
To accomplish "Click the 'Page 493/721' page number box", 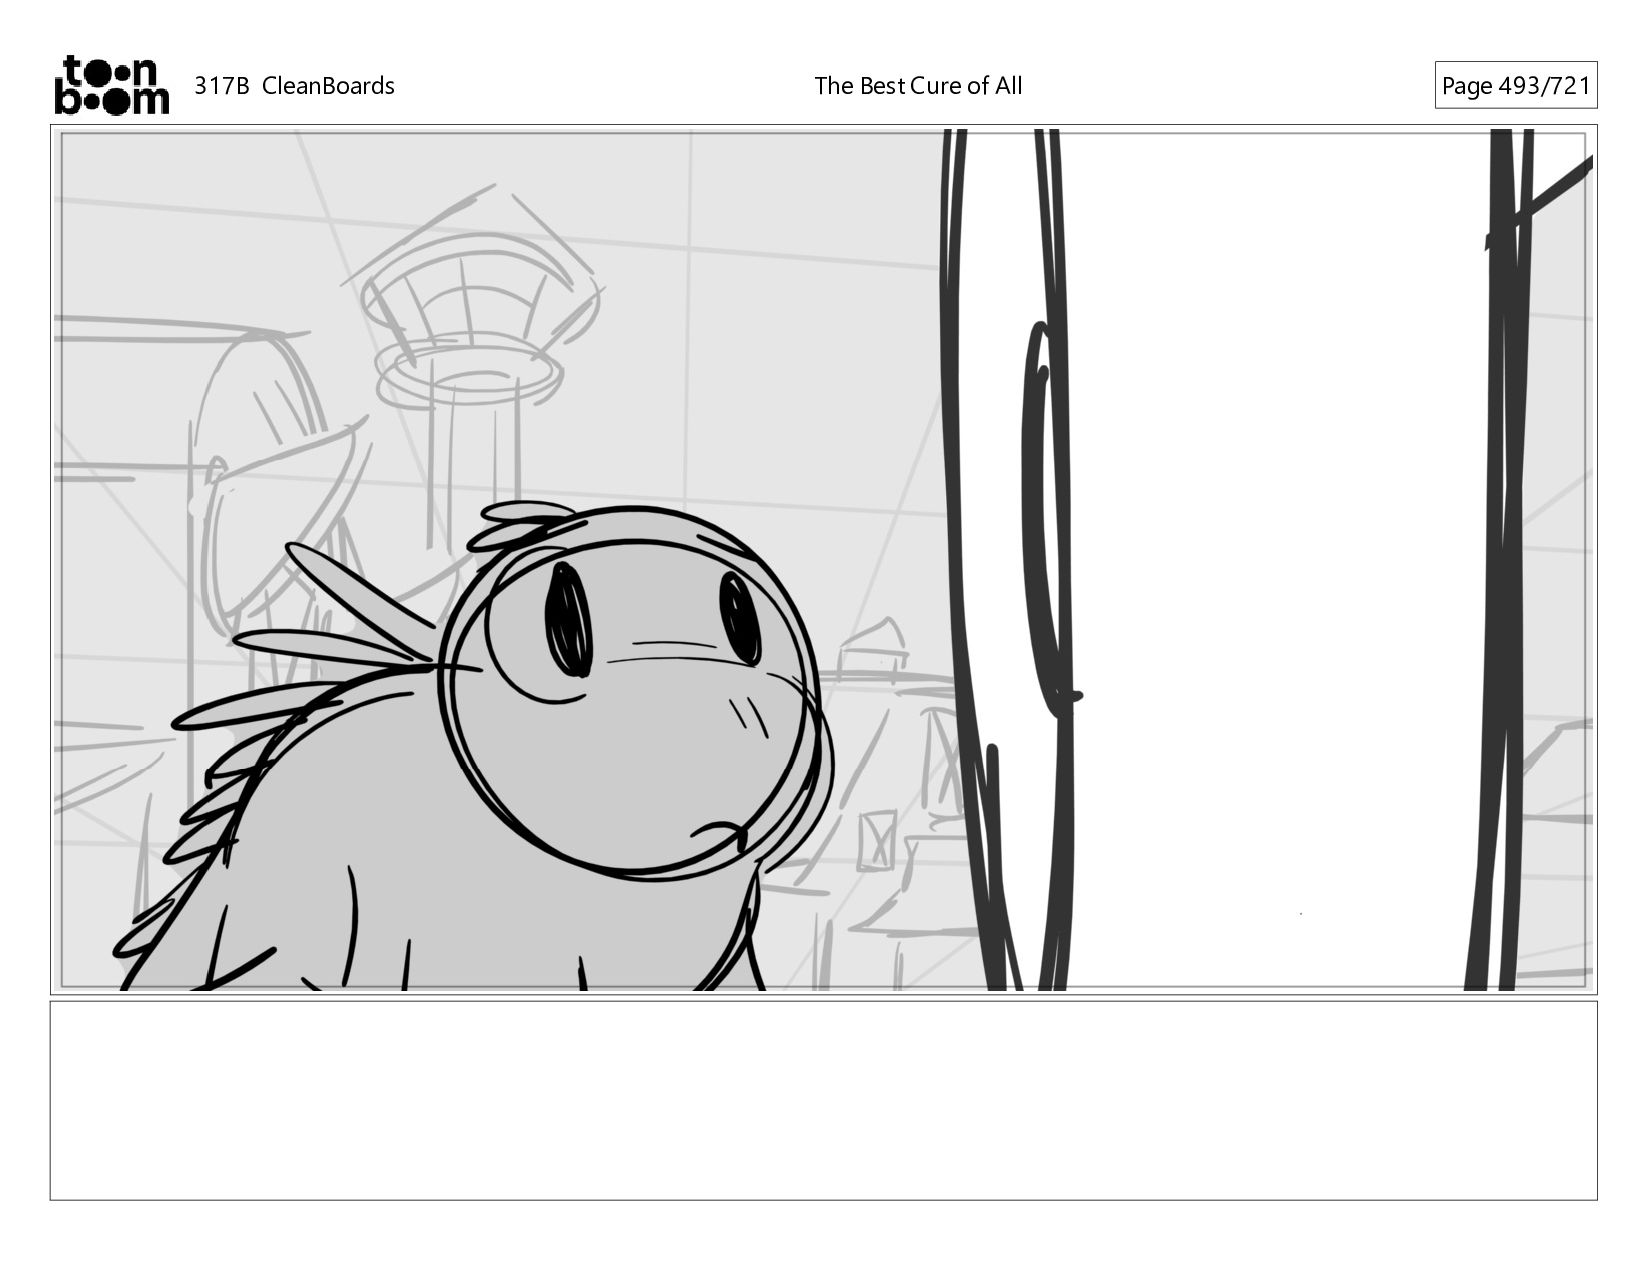I will pyautogui.click(x=1515, y=86).
